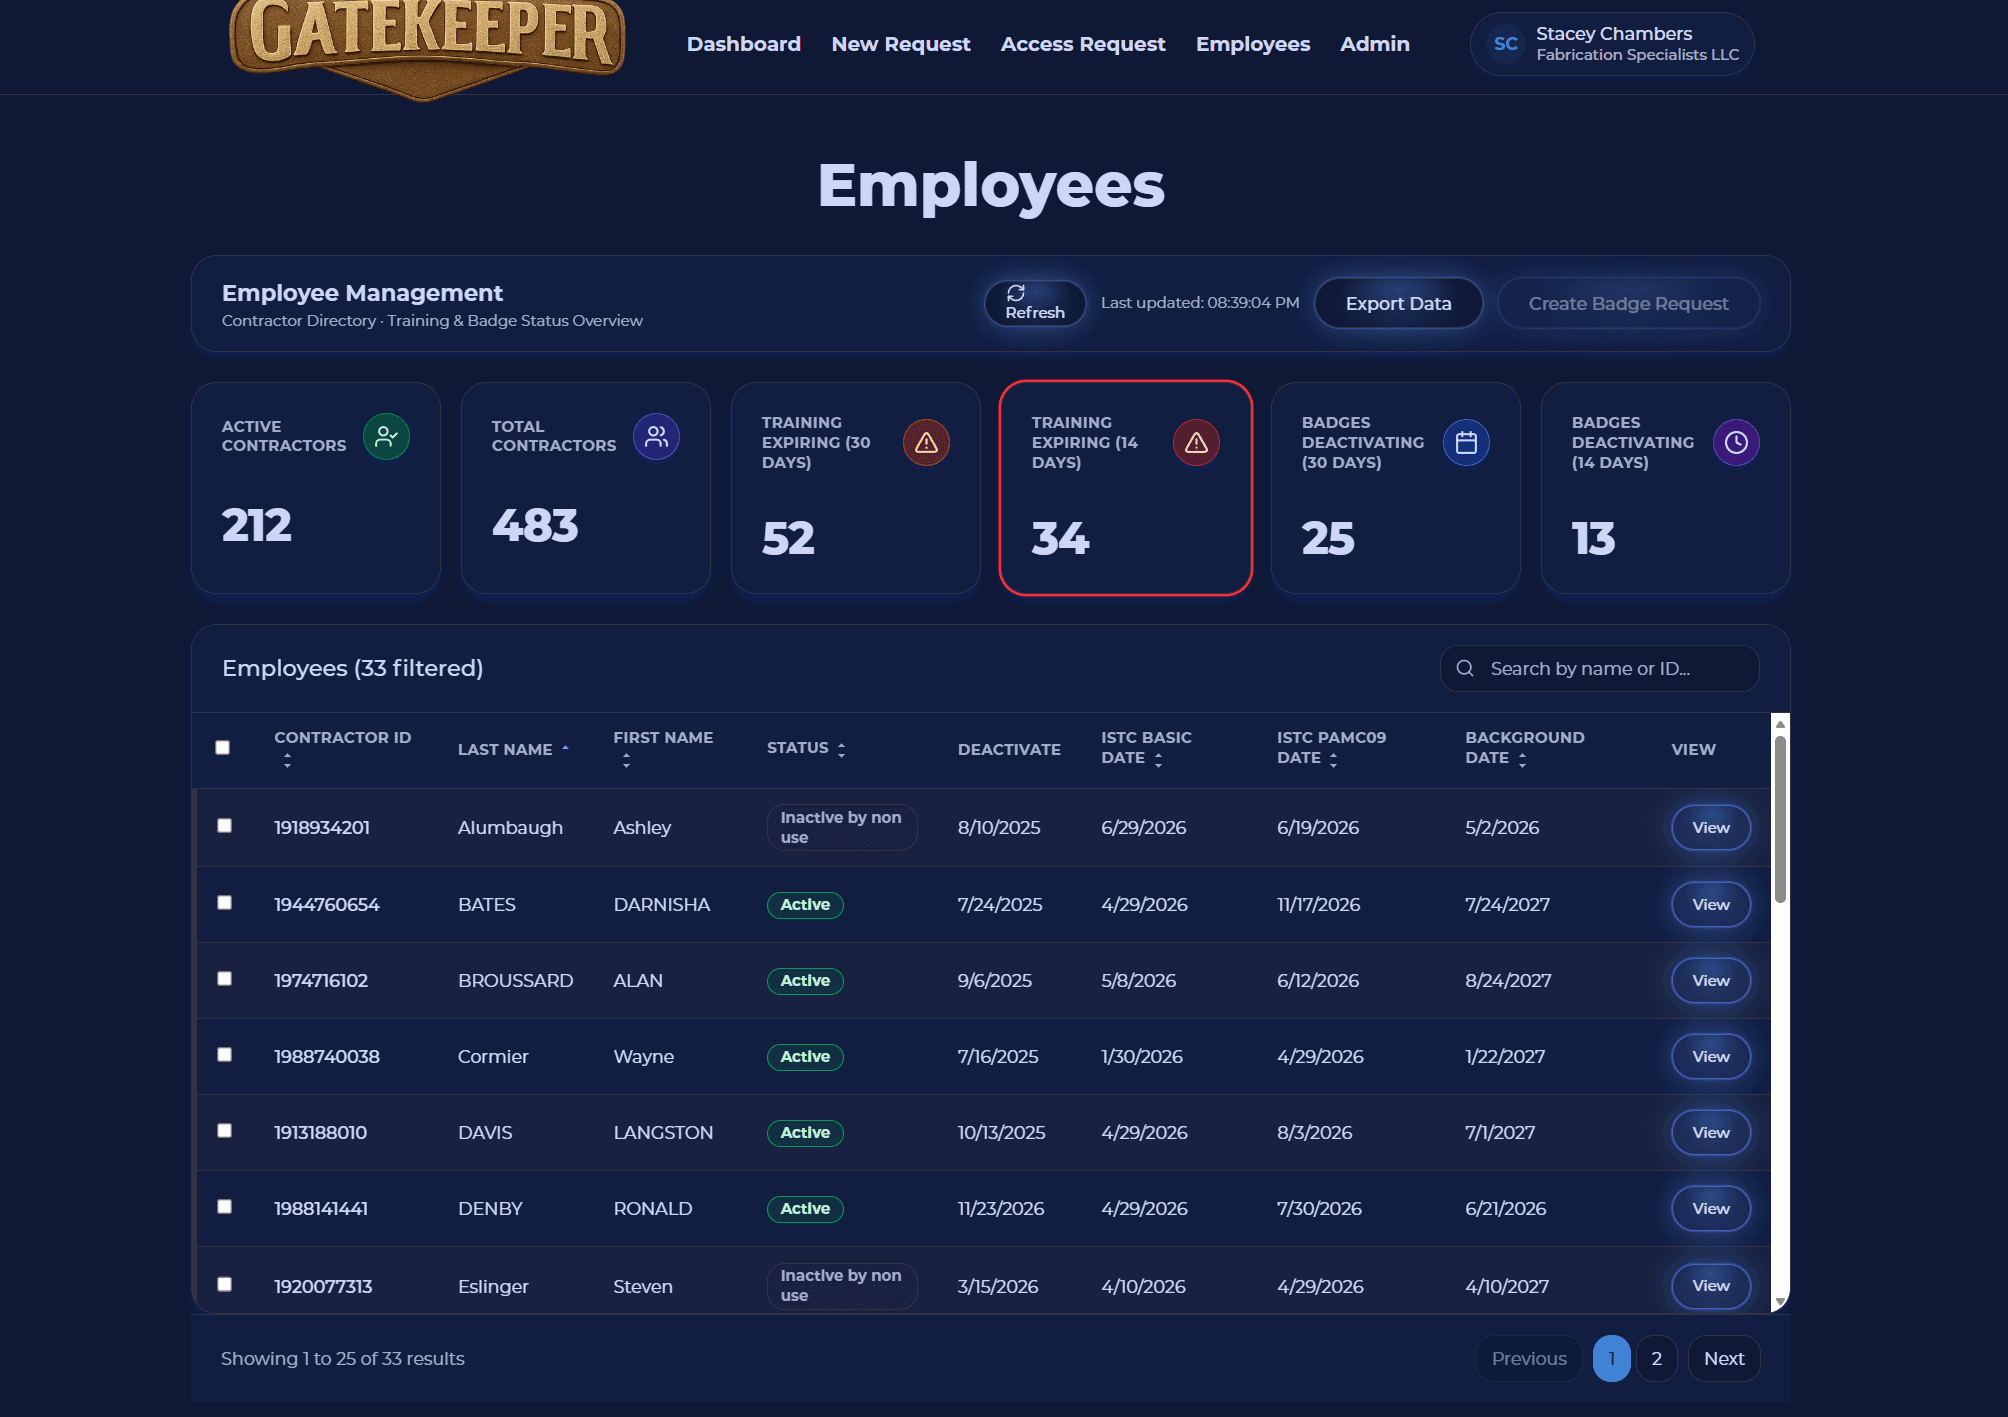
Task: Click the Export Data button
Action: coord(1398,303)
